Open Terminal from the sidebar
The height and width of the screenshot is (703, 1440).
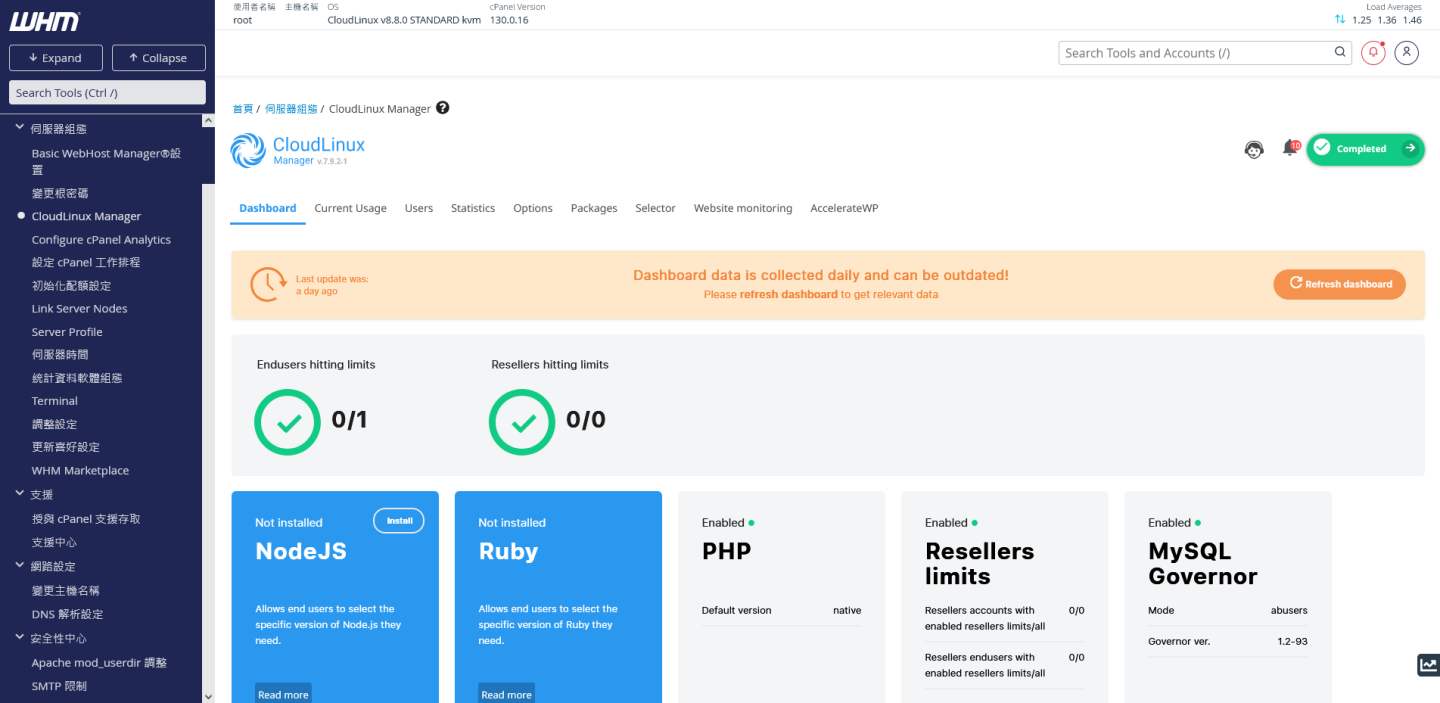click(x=54, y=401)
